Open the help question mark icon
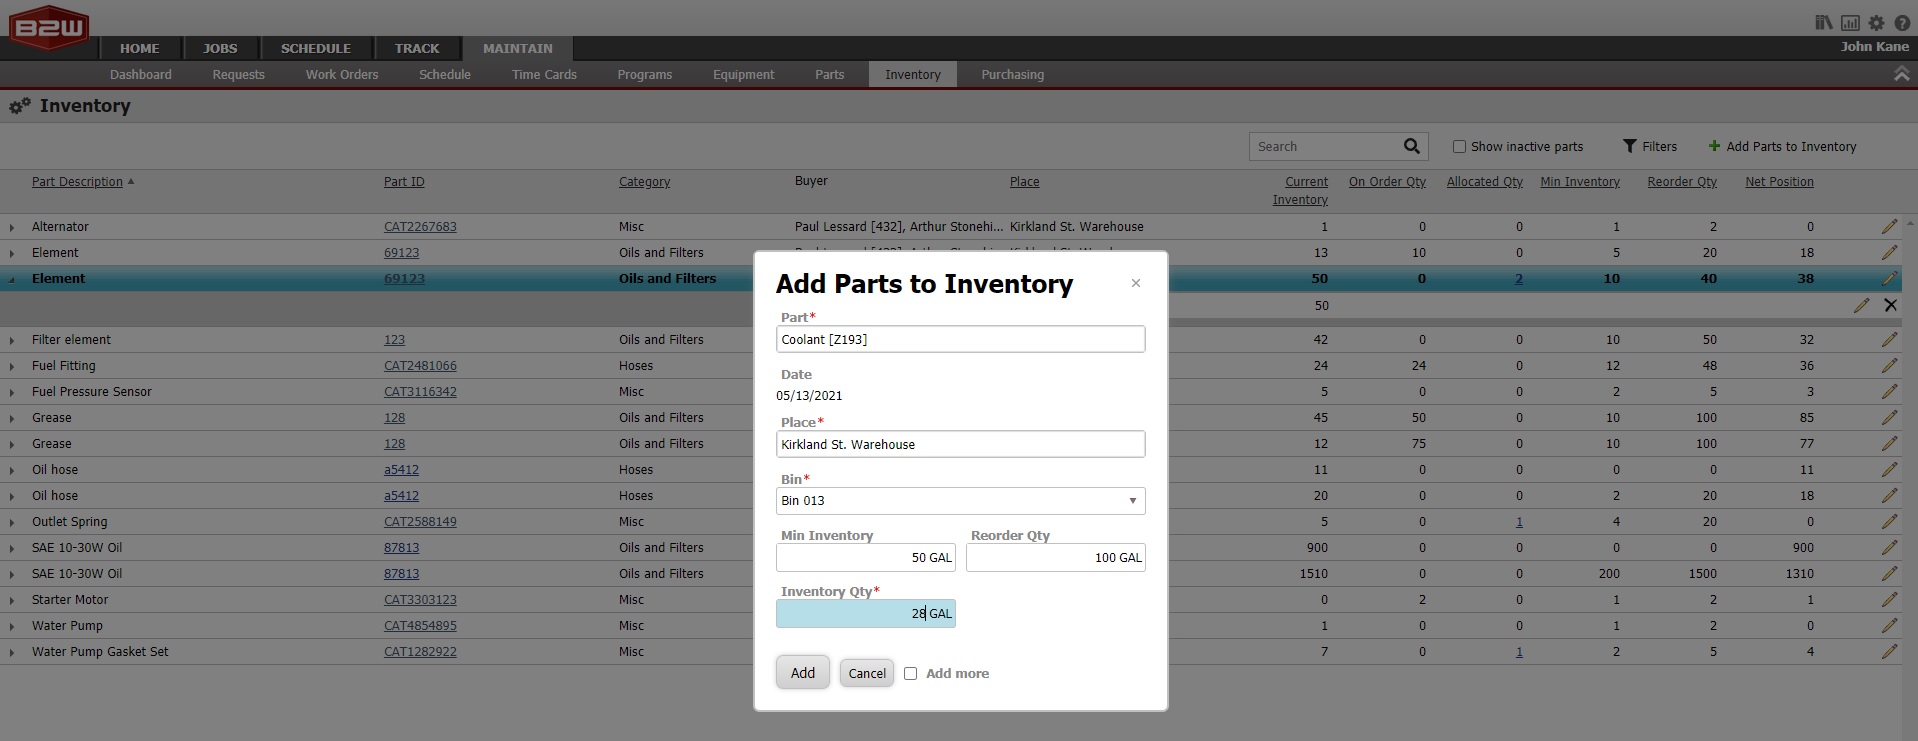The image size is (1918, 741). (1902, 23)
